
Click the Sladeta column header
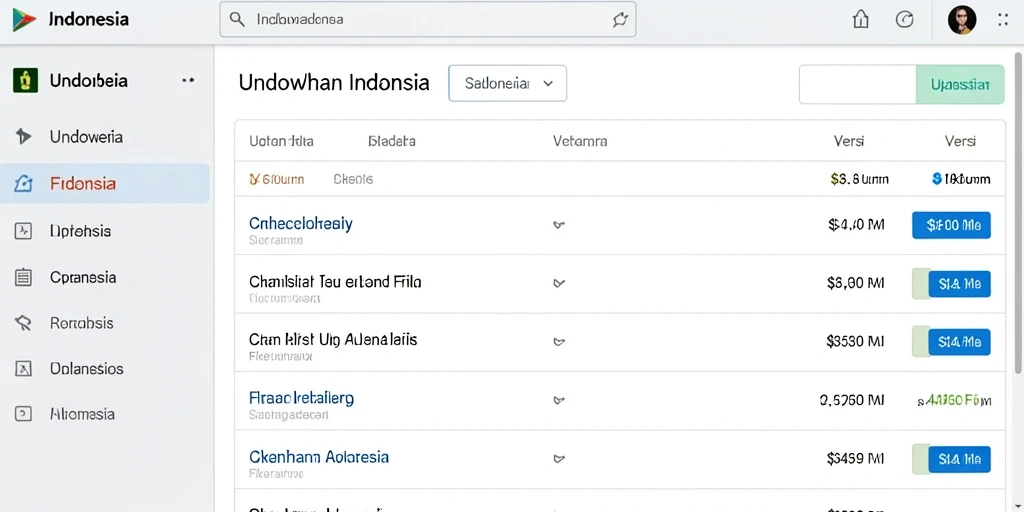click(392, 140)
